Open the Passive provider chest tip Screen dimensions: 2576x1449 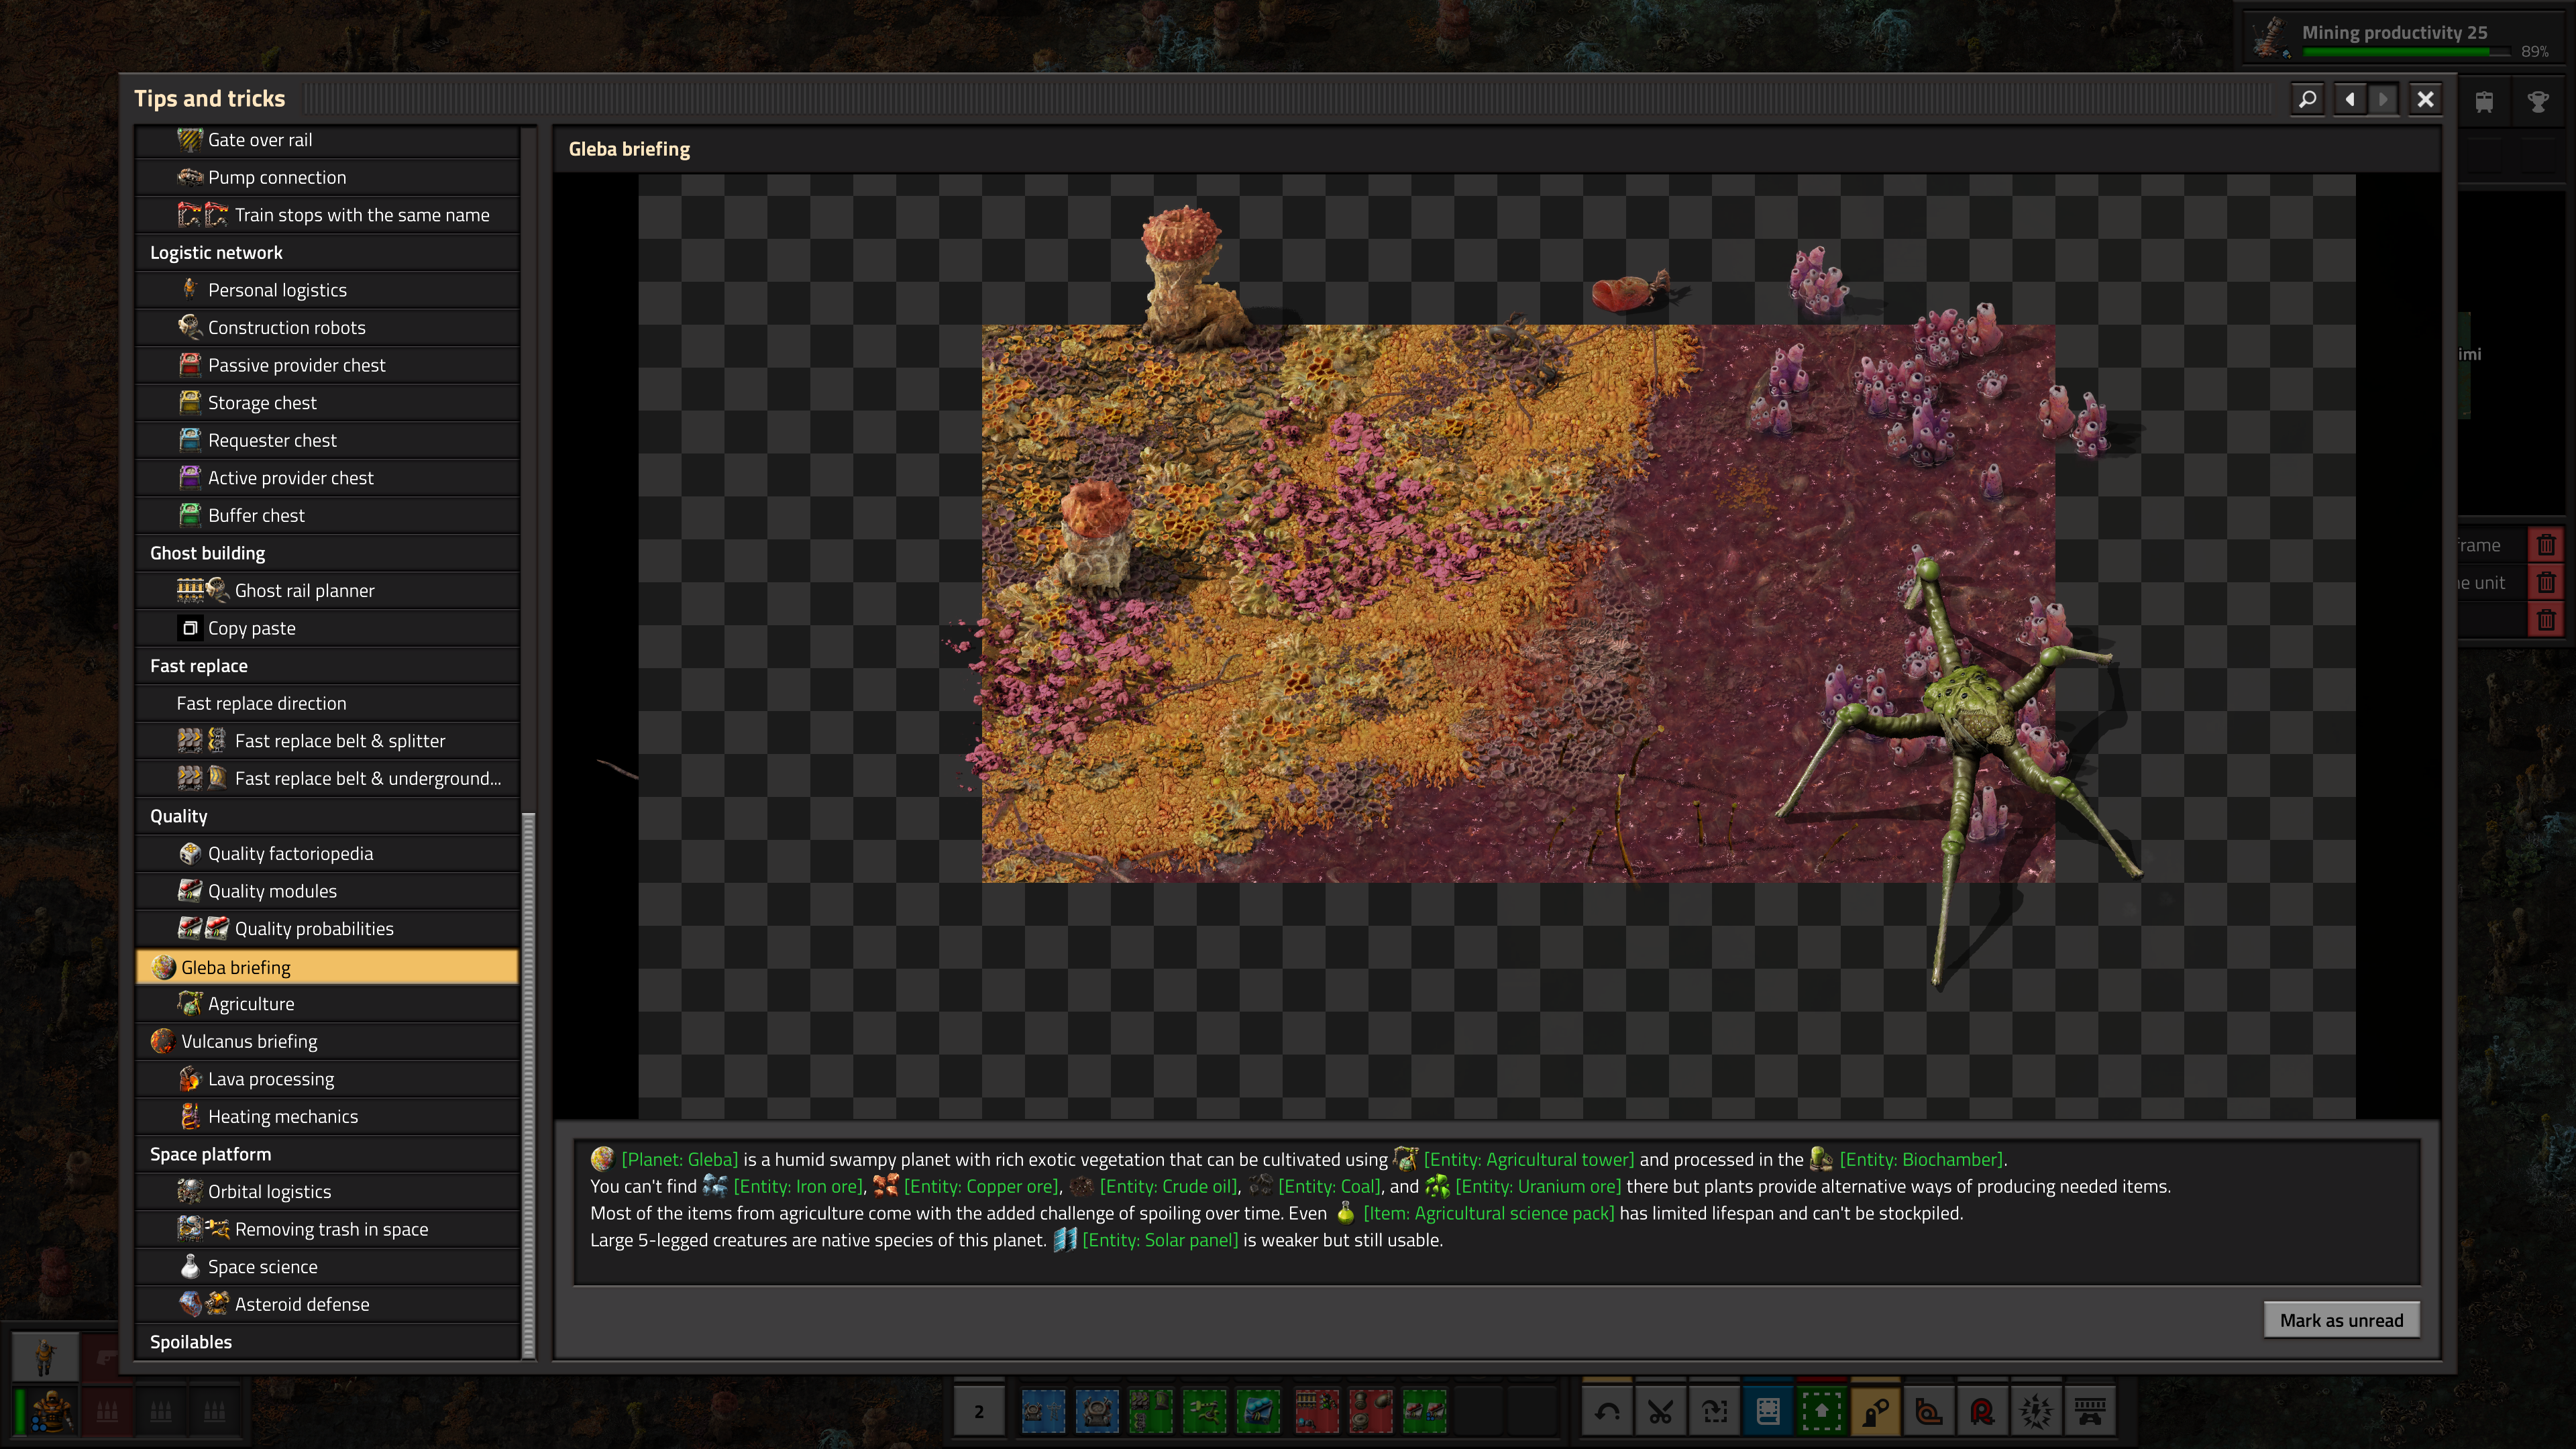click(x=327, y=365)
